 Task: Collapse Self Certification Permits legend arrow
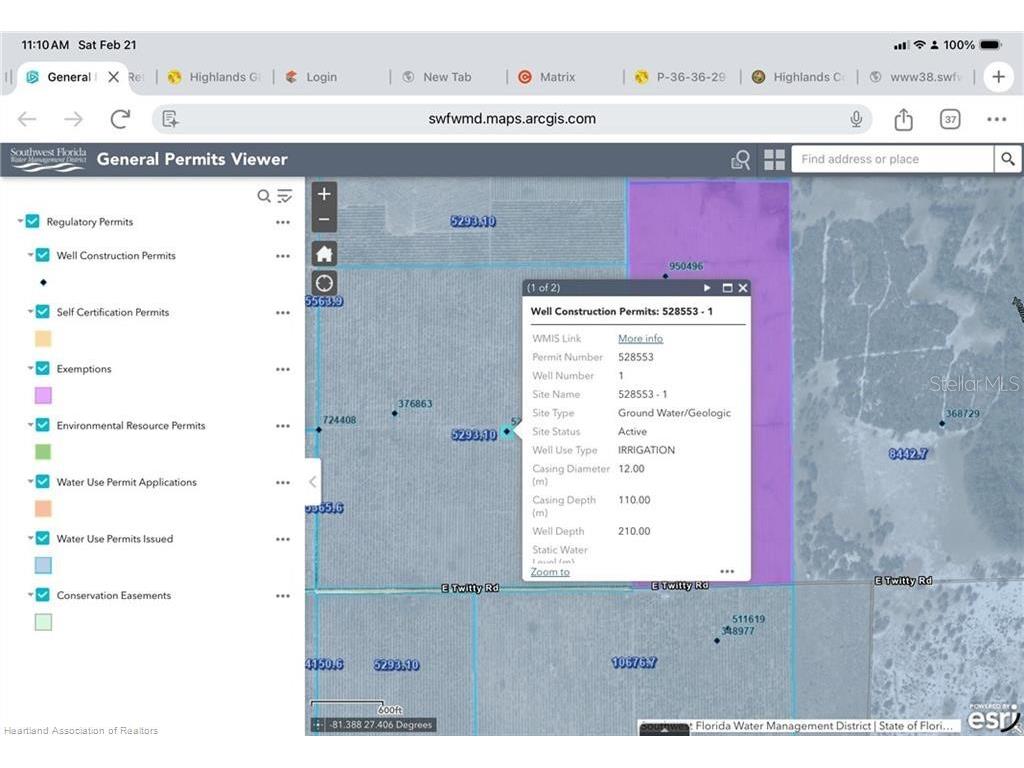30,312
